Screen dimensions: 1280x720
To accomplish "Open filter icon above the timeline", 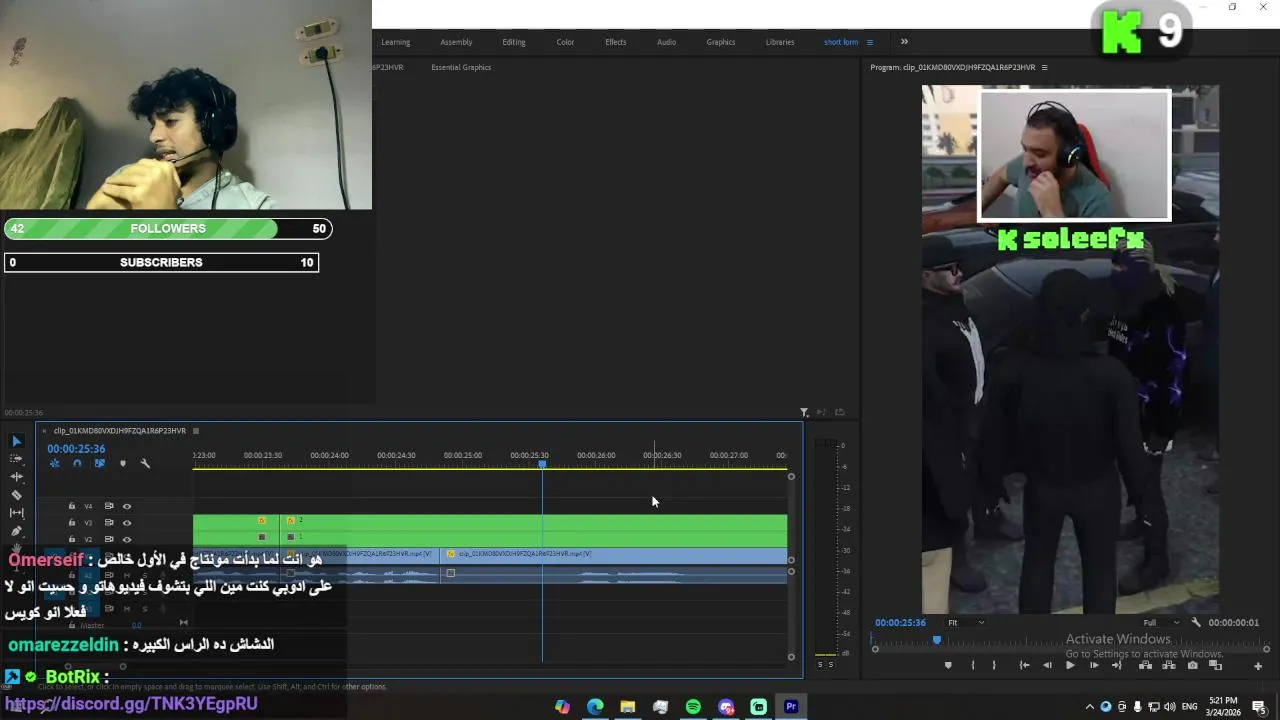I will point(804,412).
